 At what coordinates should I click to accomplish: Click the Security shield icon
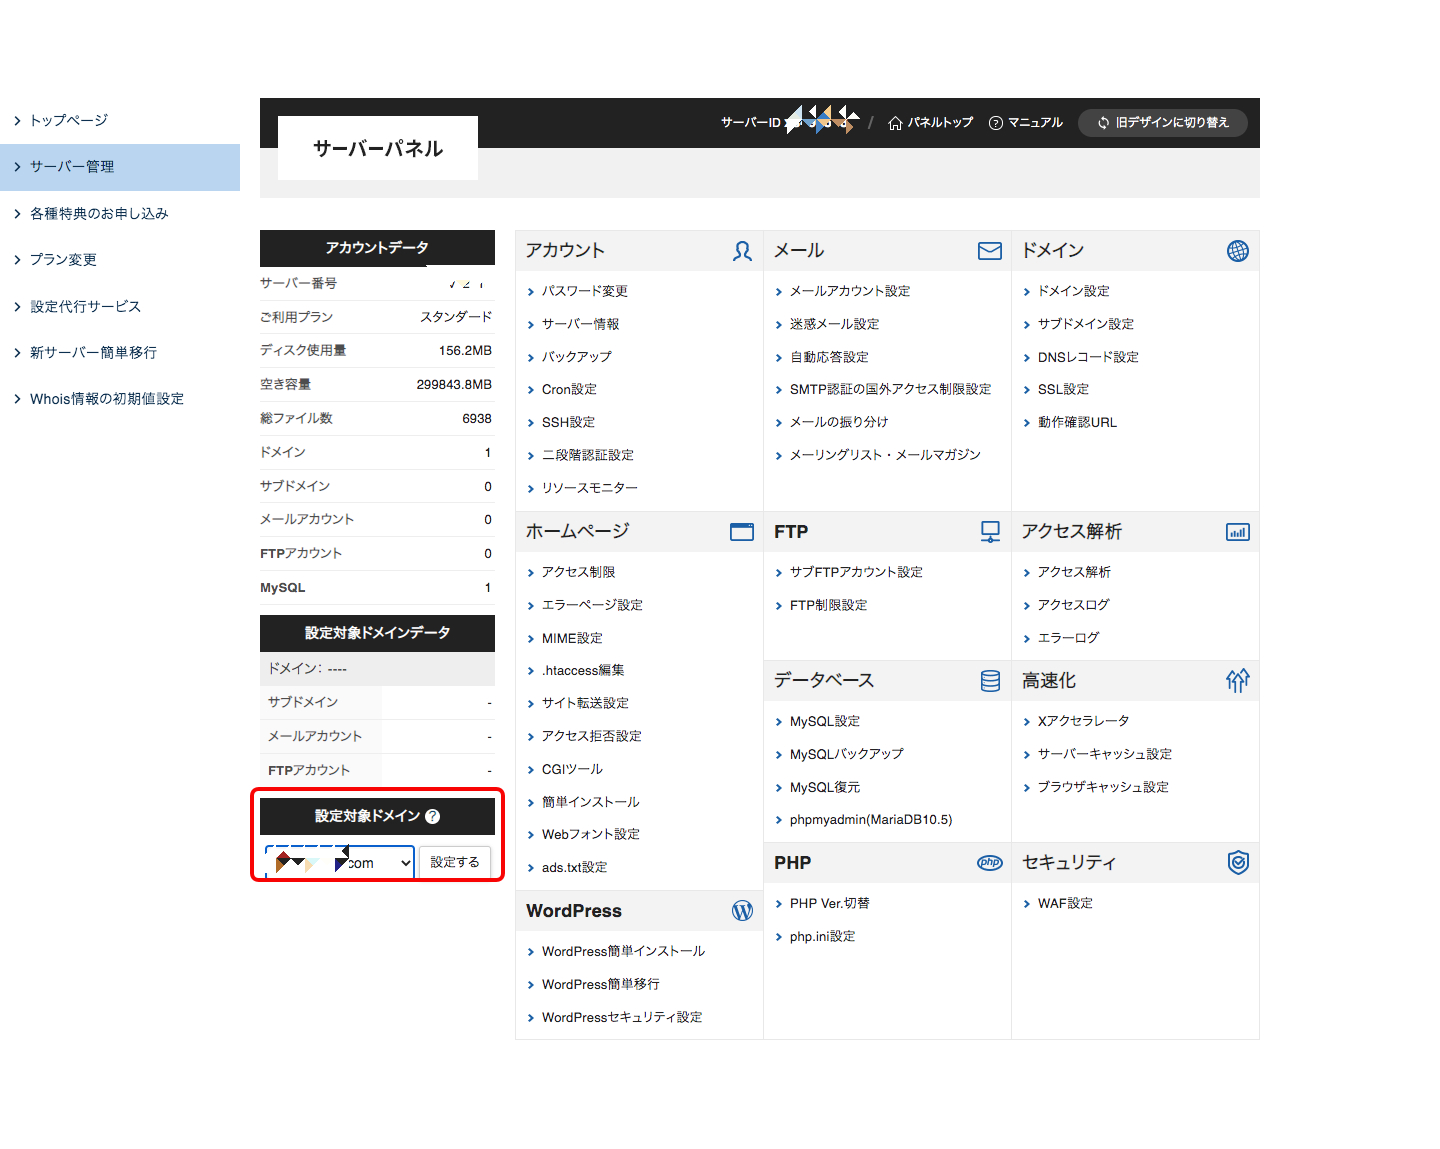(1237, 863)
